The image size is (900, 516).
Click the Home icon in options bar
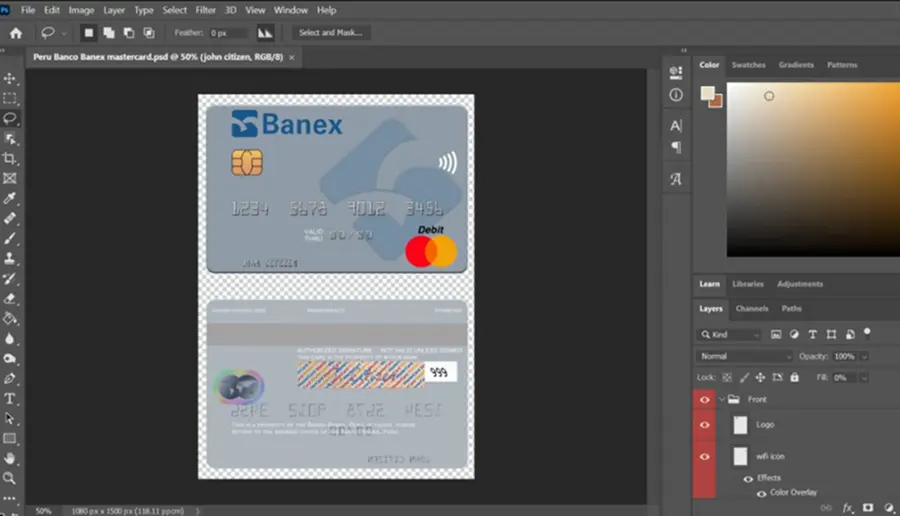pos(16,33)
